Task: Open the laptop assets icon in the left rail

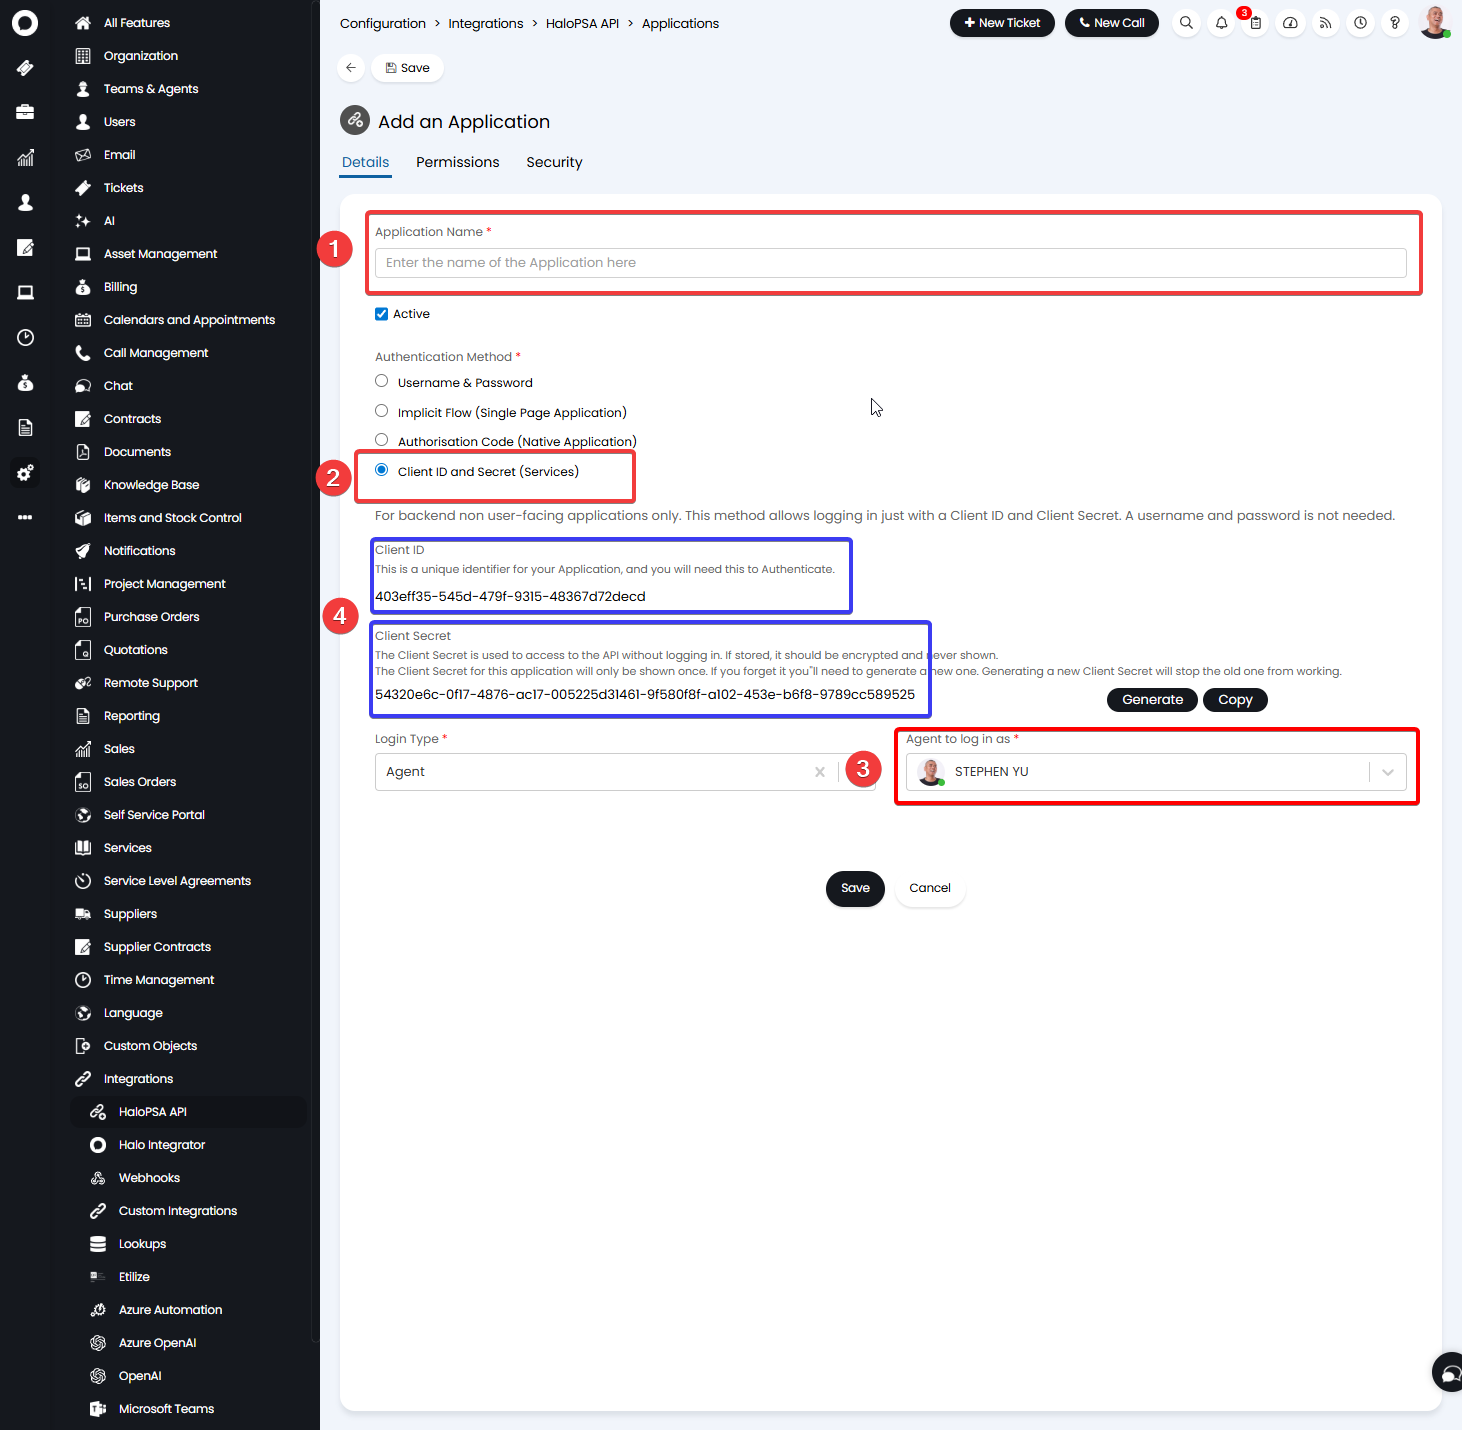Action: pos(25,292)
